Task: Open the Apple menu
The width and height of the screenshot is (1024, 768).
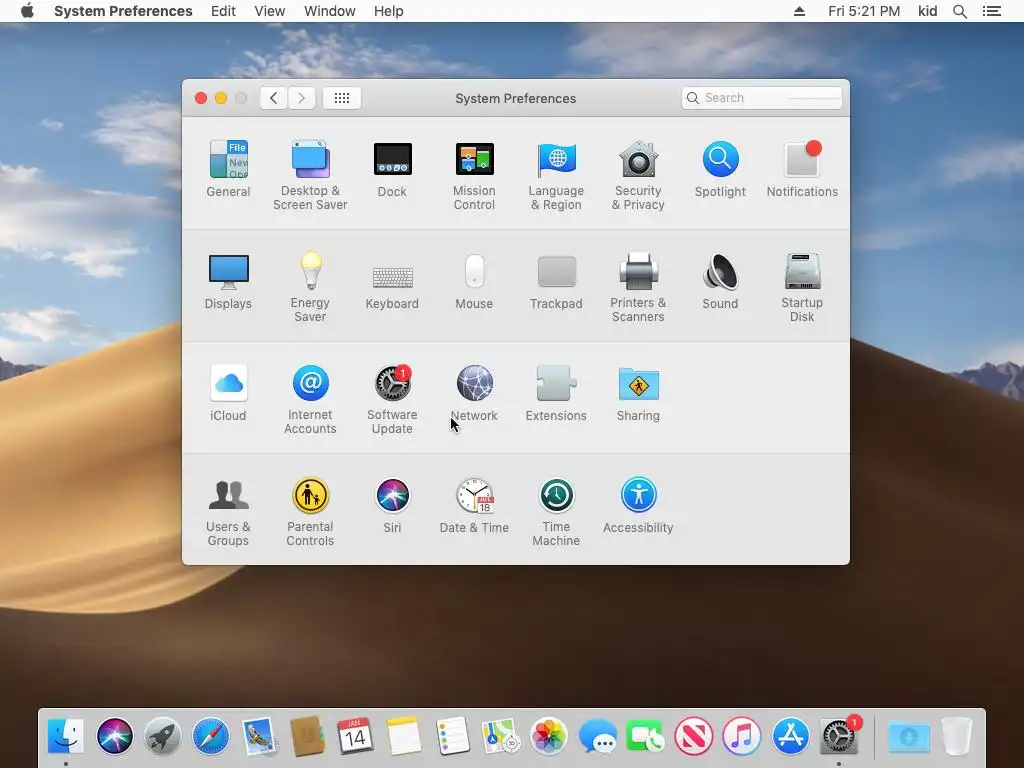Action: (27, 11)
